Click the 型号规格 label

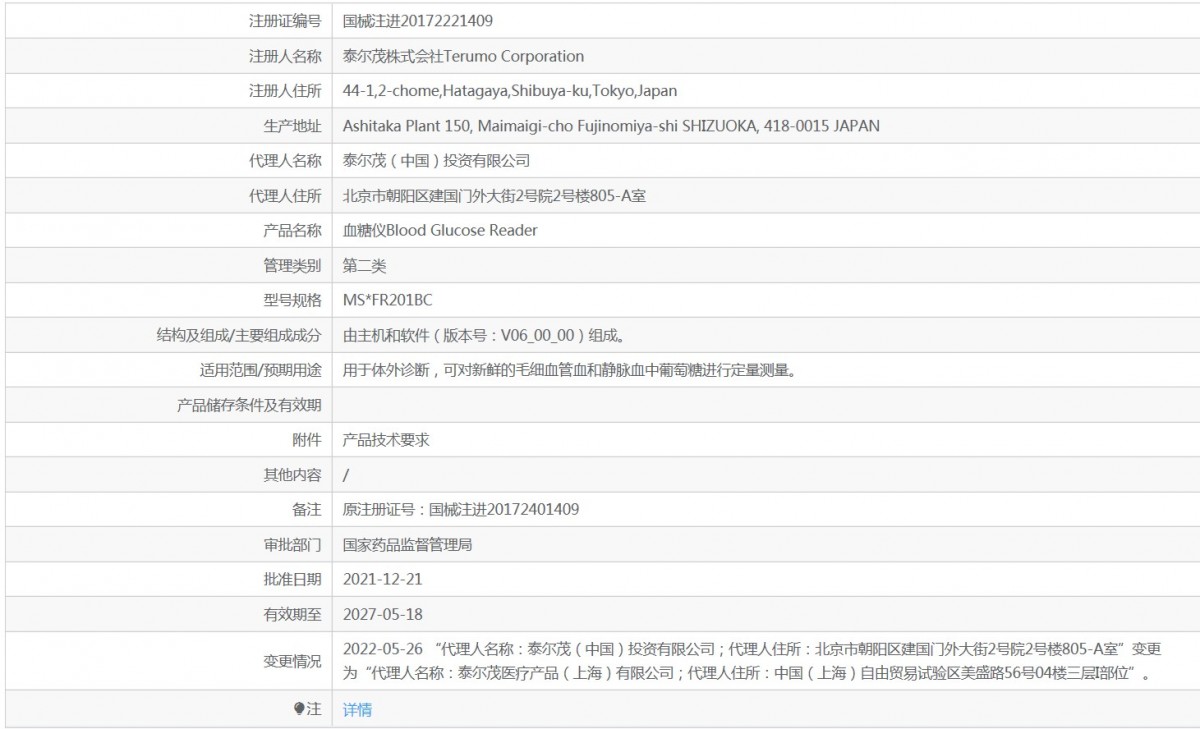292,300
